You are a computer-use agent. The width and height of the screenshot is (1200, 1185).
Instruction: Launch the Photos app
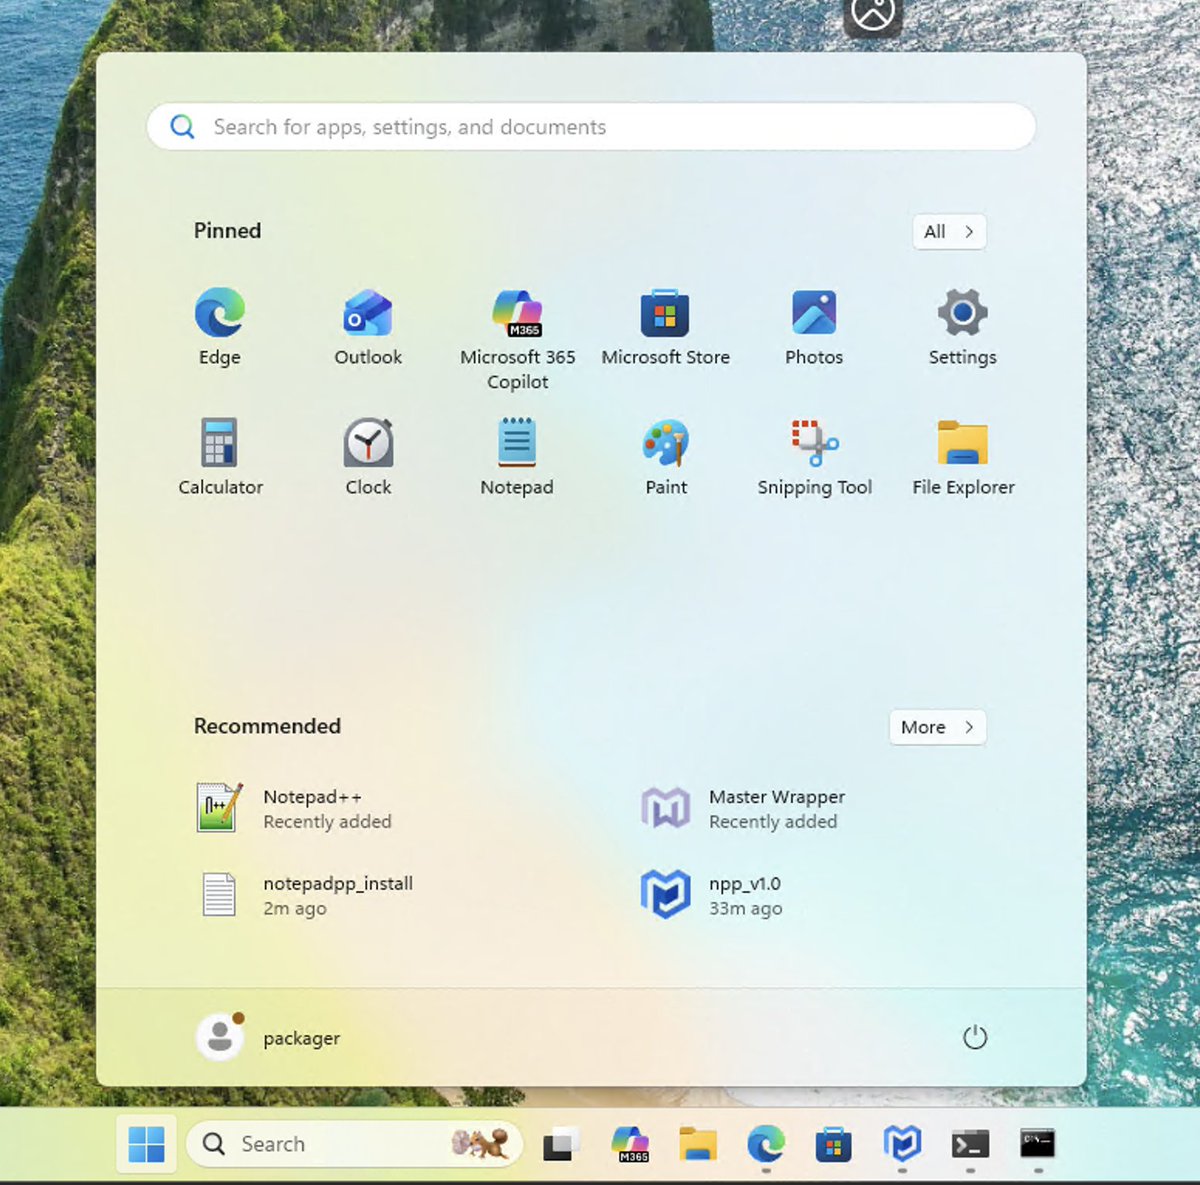tap(814, 328)
